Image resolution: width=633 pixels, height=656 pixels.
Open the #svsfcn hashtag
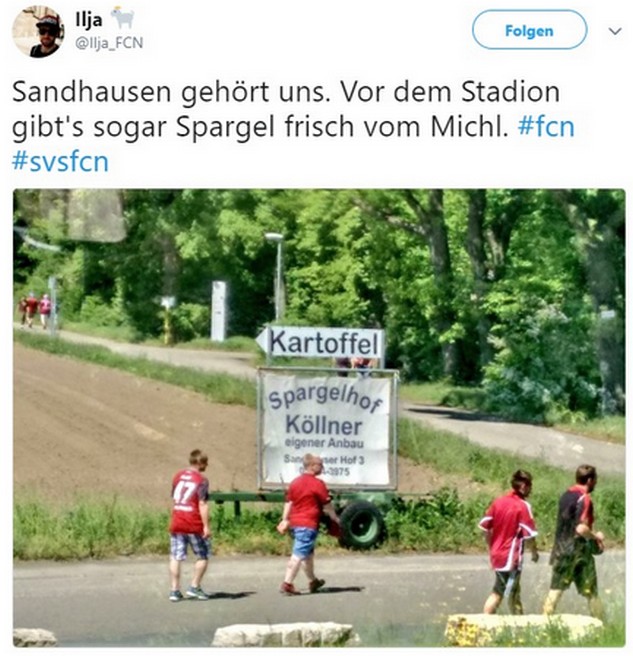click(61, 161)
